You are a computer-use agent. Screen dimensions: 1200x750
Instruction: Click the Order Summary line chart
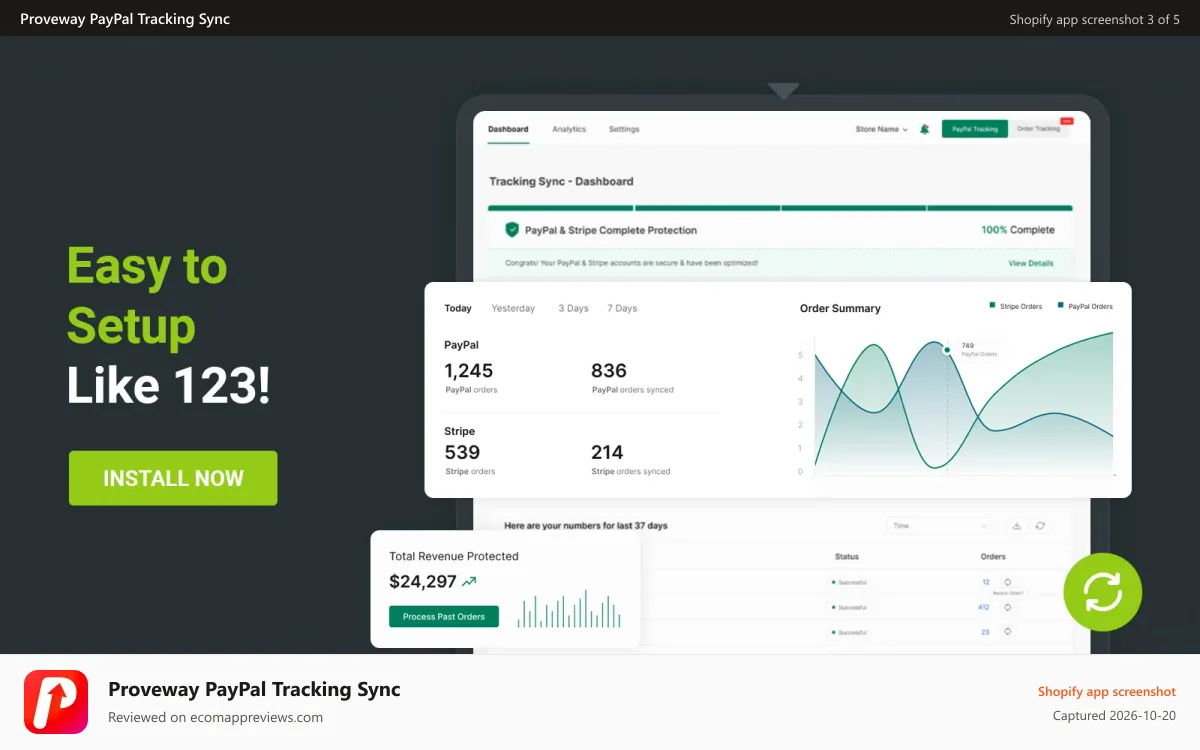pyautogui.click(x=963, y=402)
